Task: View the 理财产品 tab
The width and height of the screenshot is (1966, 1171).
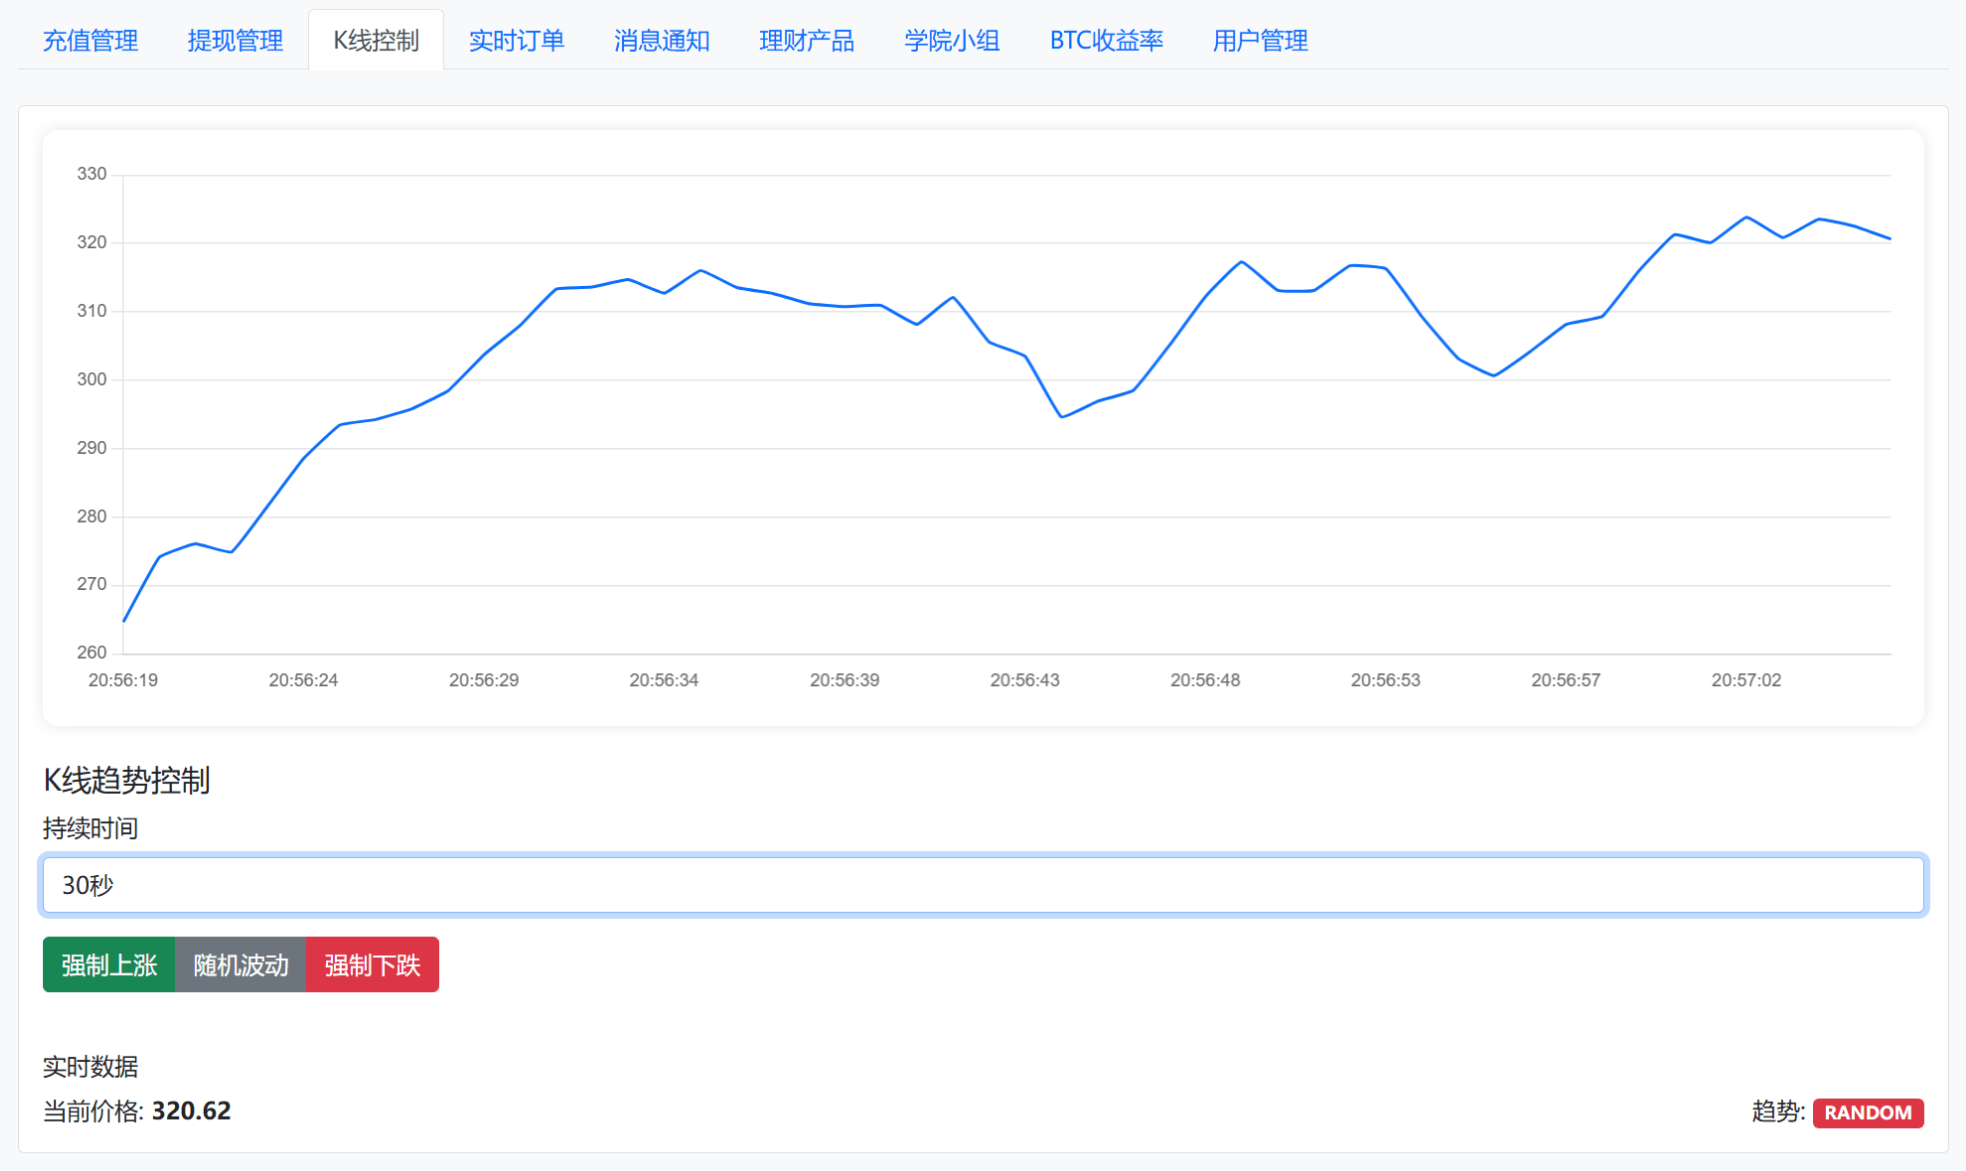Action: (808, 41)
